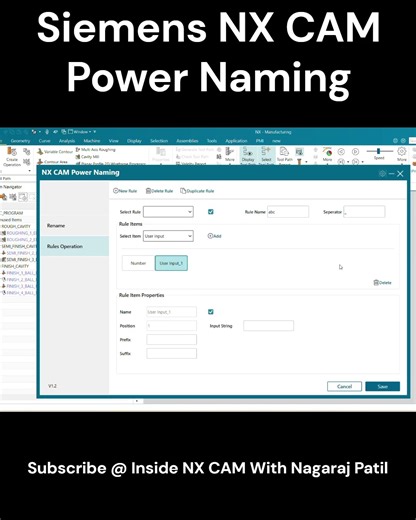Select SEMI_FINISH_CAVITY in the navigator tree
This screenshot has width=416, height=520.
tap(18, 246)
